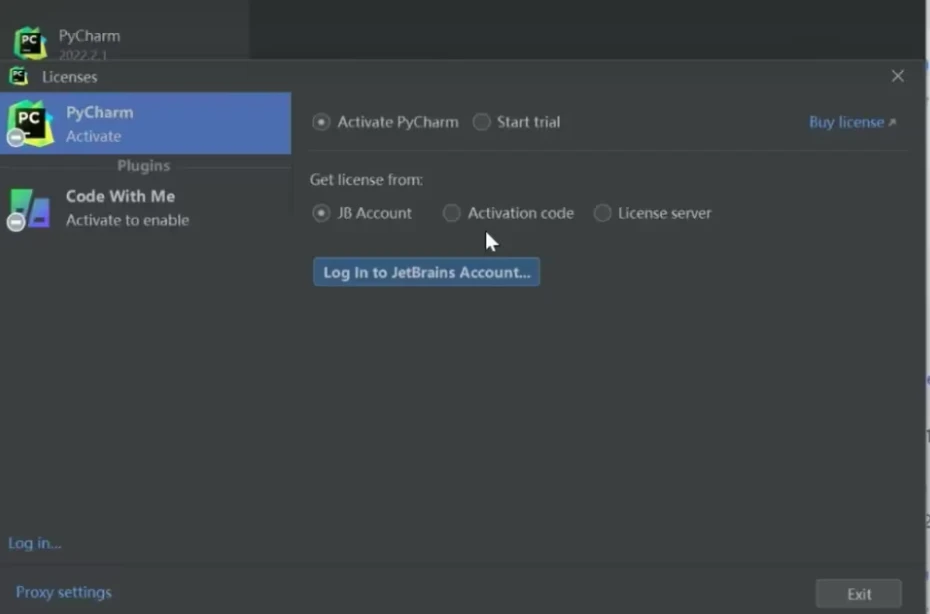Click PyCharm 2022.2.1 logo in background window
Screen dimensions: 930x614
pyautogui.click(x=30, y=43)
